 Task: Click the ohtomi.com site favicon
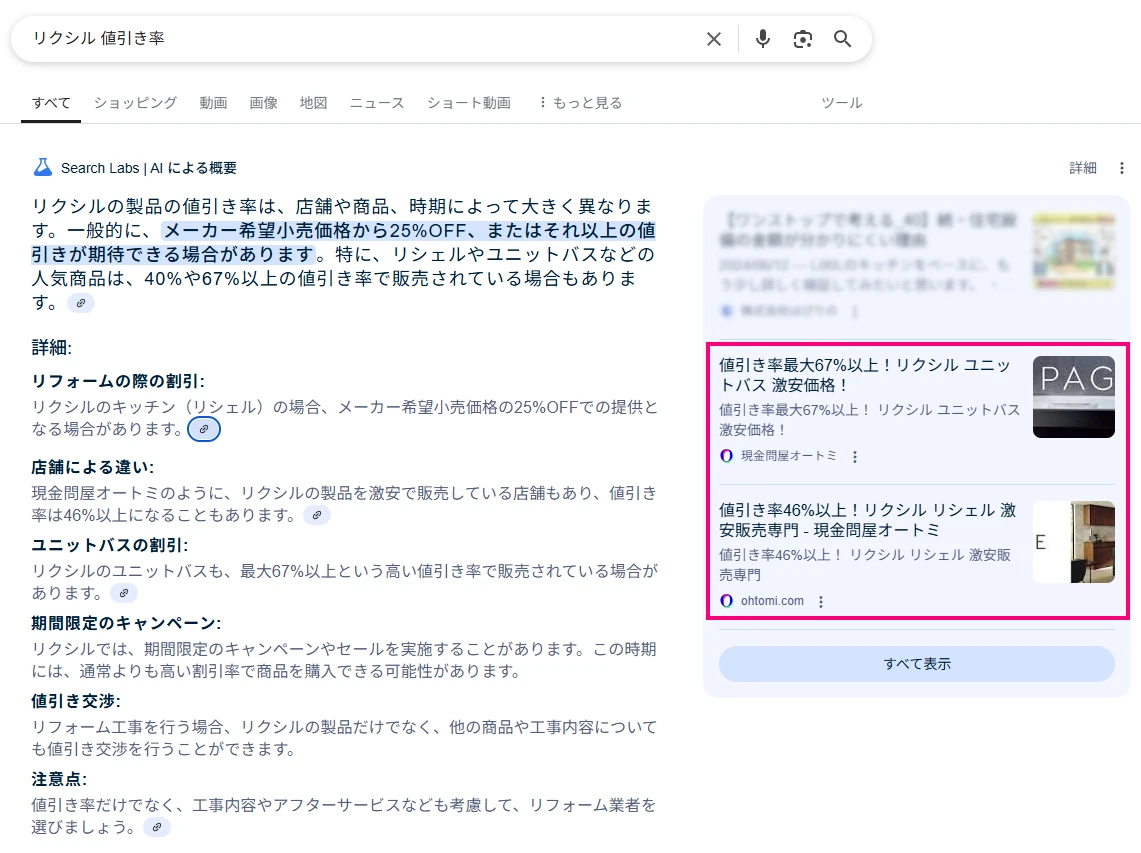pyautogui.click(x=726, y=600)
